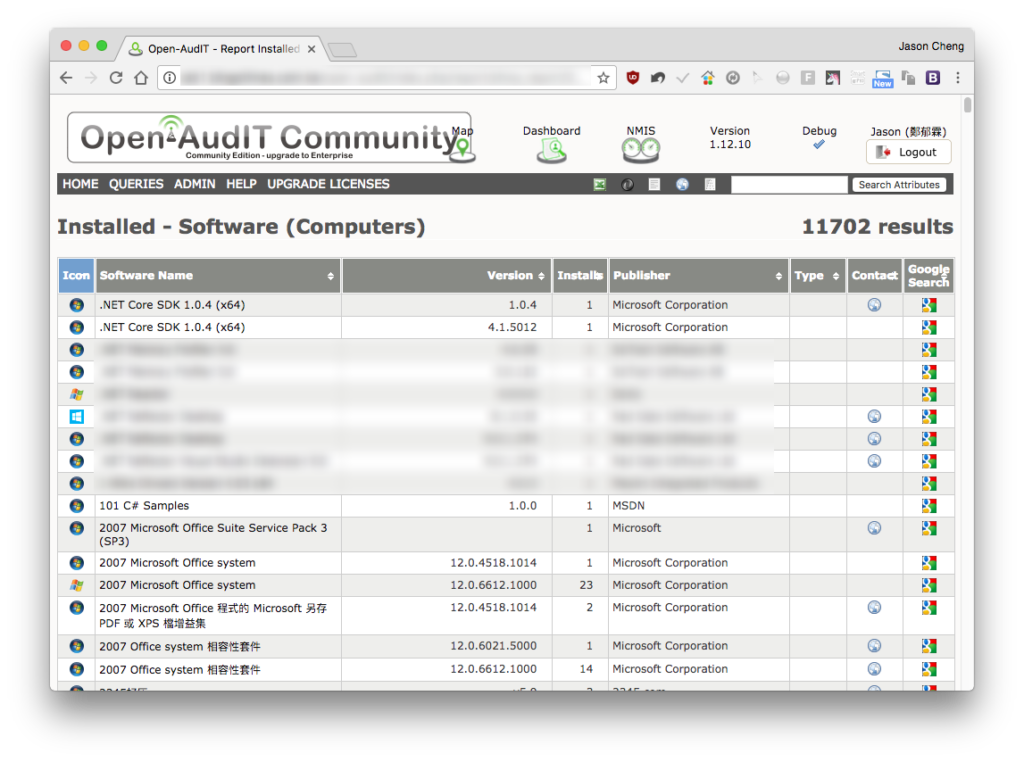
Task: Go to the browser home page icon
Action: tap(141, 78)
